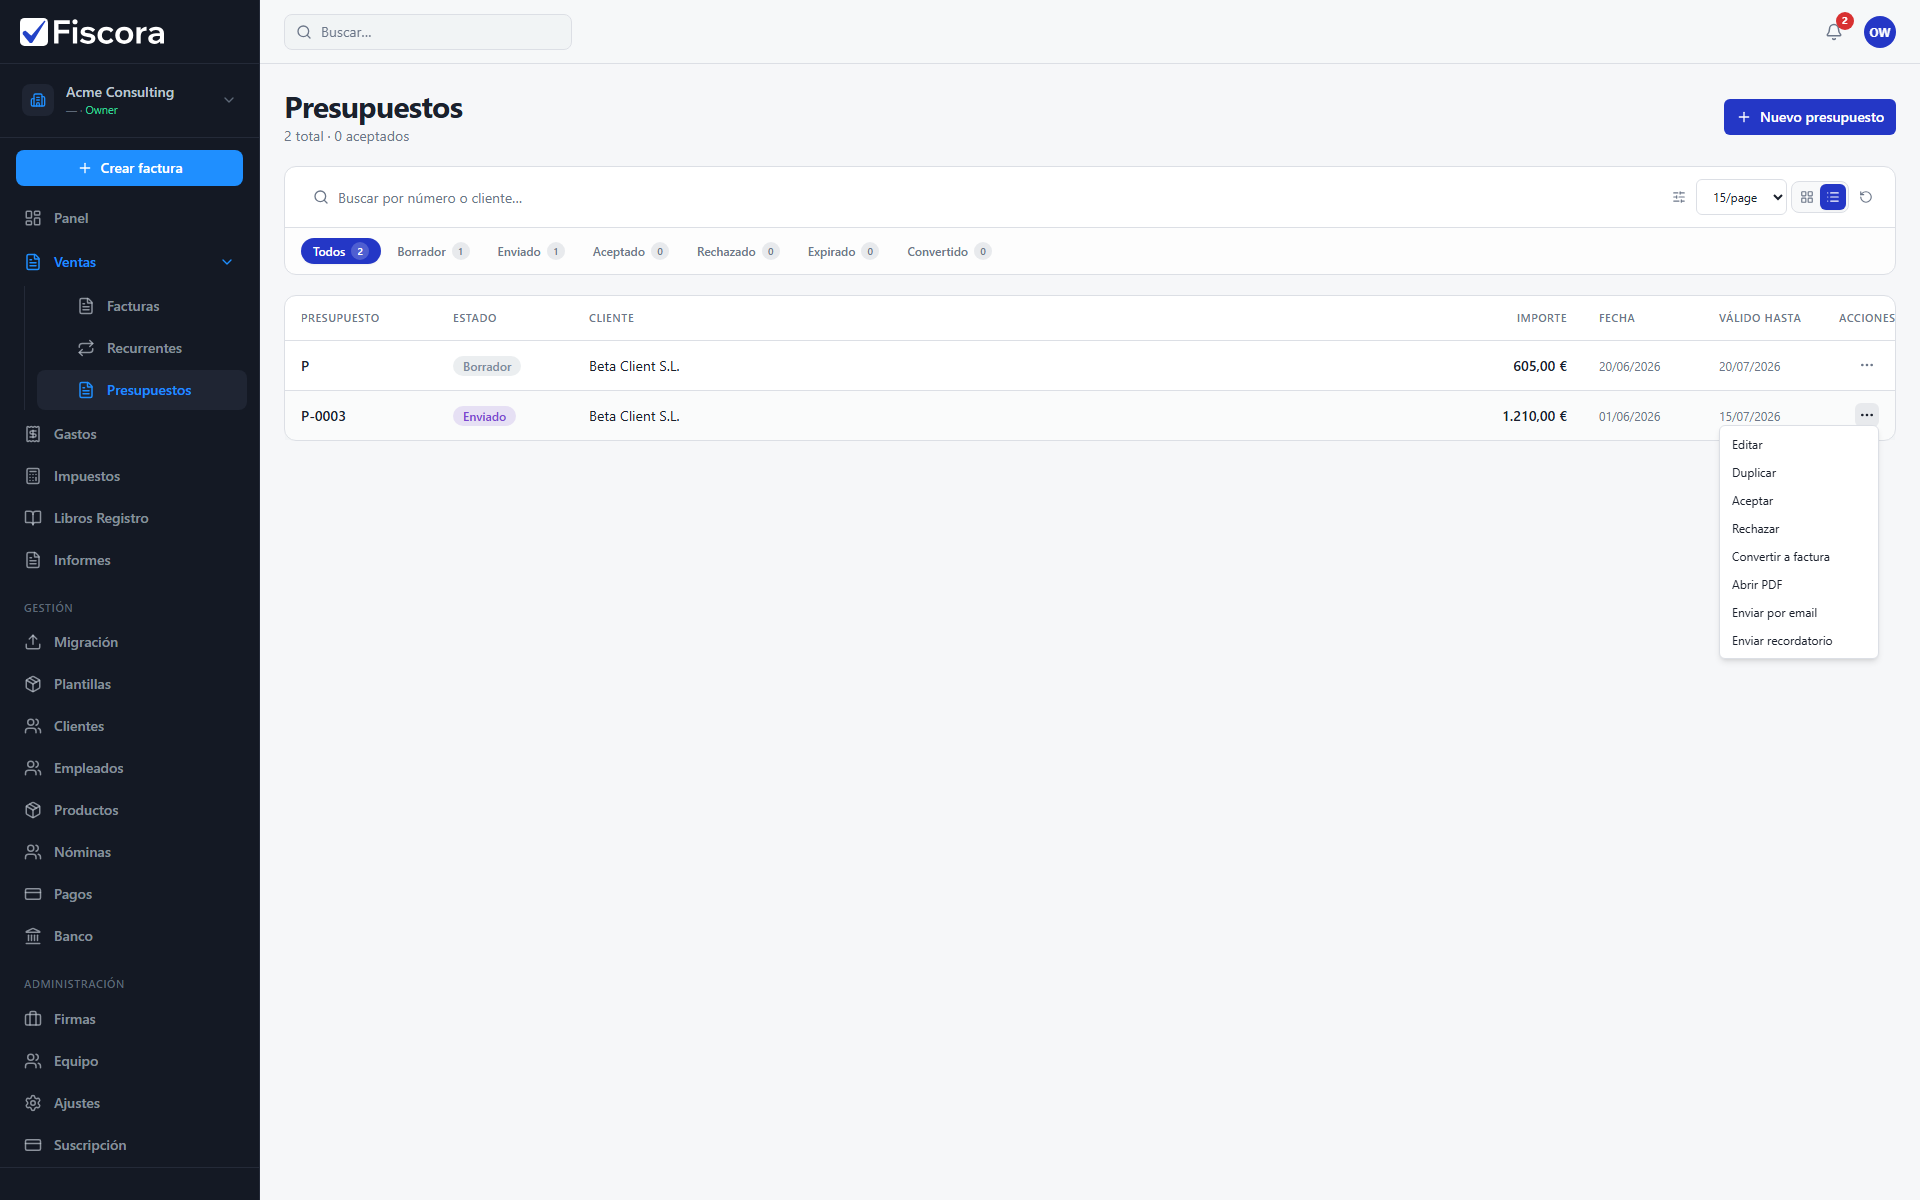The height and width of the screenshot is (1200, 1920).
Task: Click the Crear factura button
Action: coord(129,168)
